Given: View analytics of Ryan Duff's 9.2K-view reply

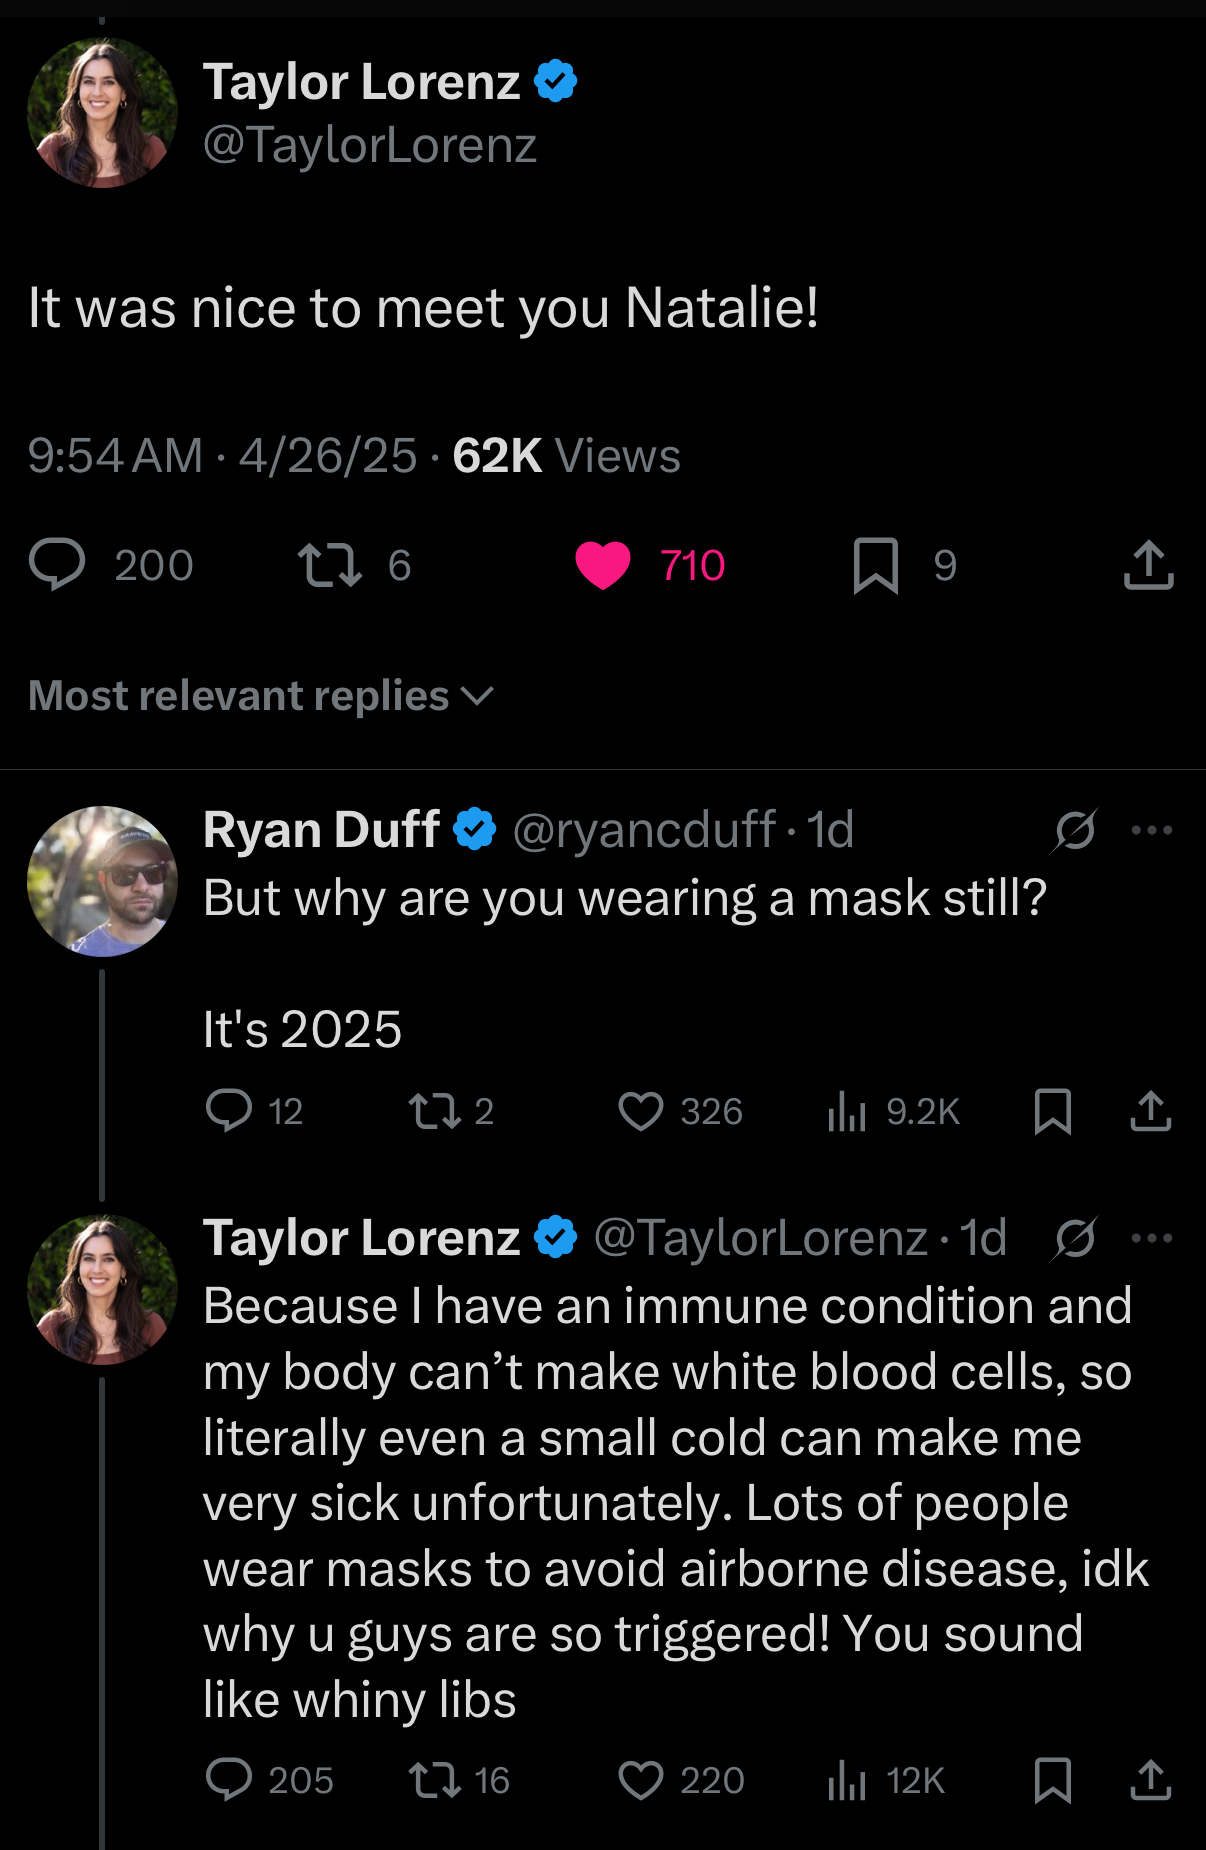Looking at the screenshot, I should click(x=846, y=1111).
